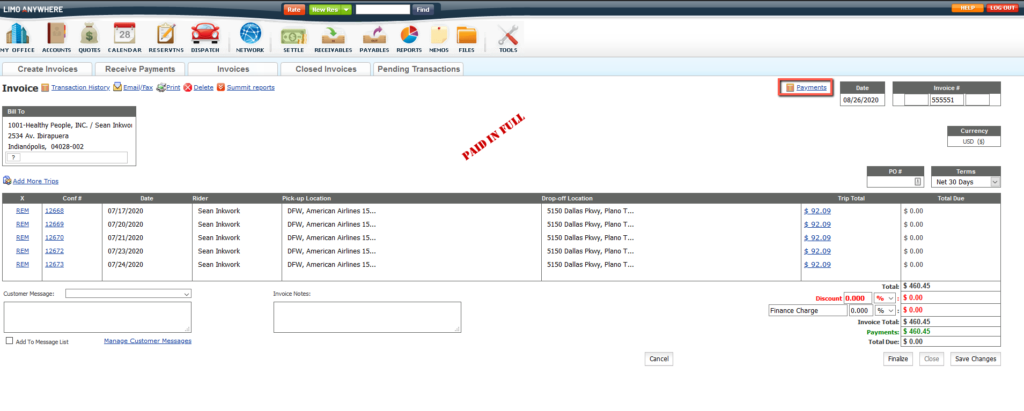Open the Network globe icon
Image resolution: width=1024 pixels, height=411 pixels.
250,33
